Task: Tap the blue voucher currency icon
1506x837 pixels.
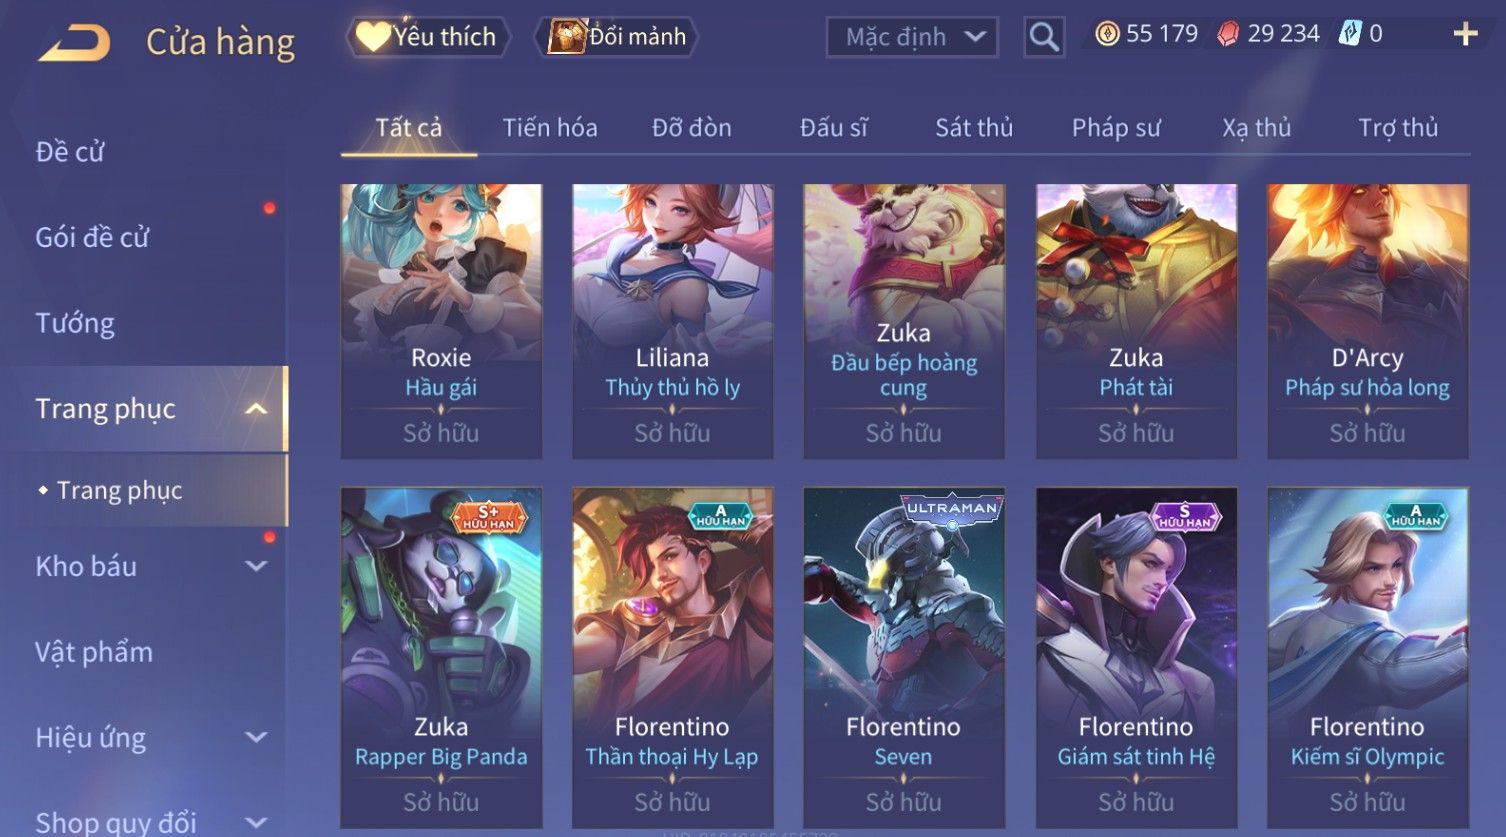Action: click(1350, 34)
